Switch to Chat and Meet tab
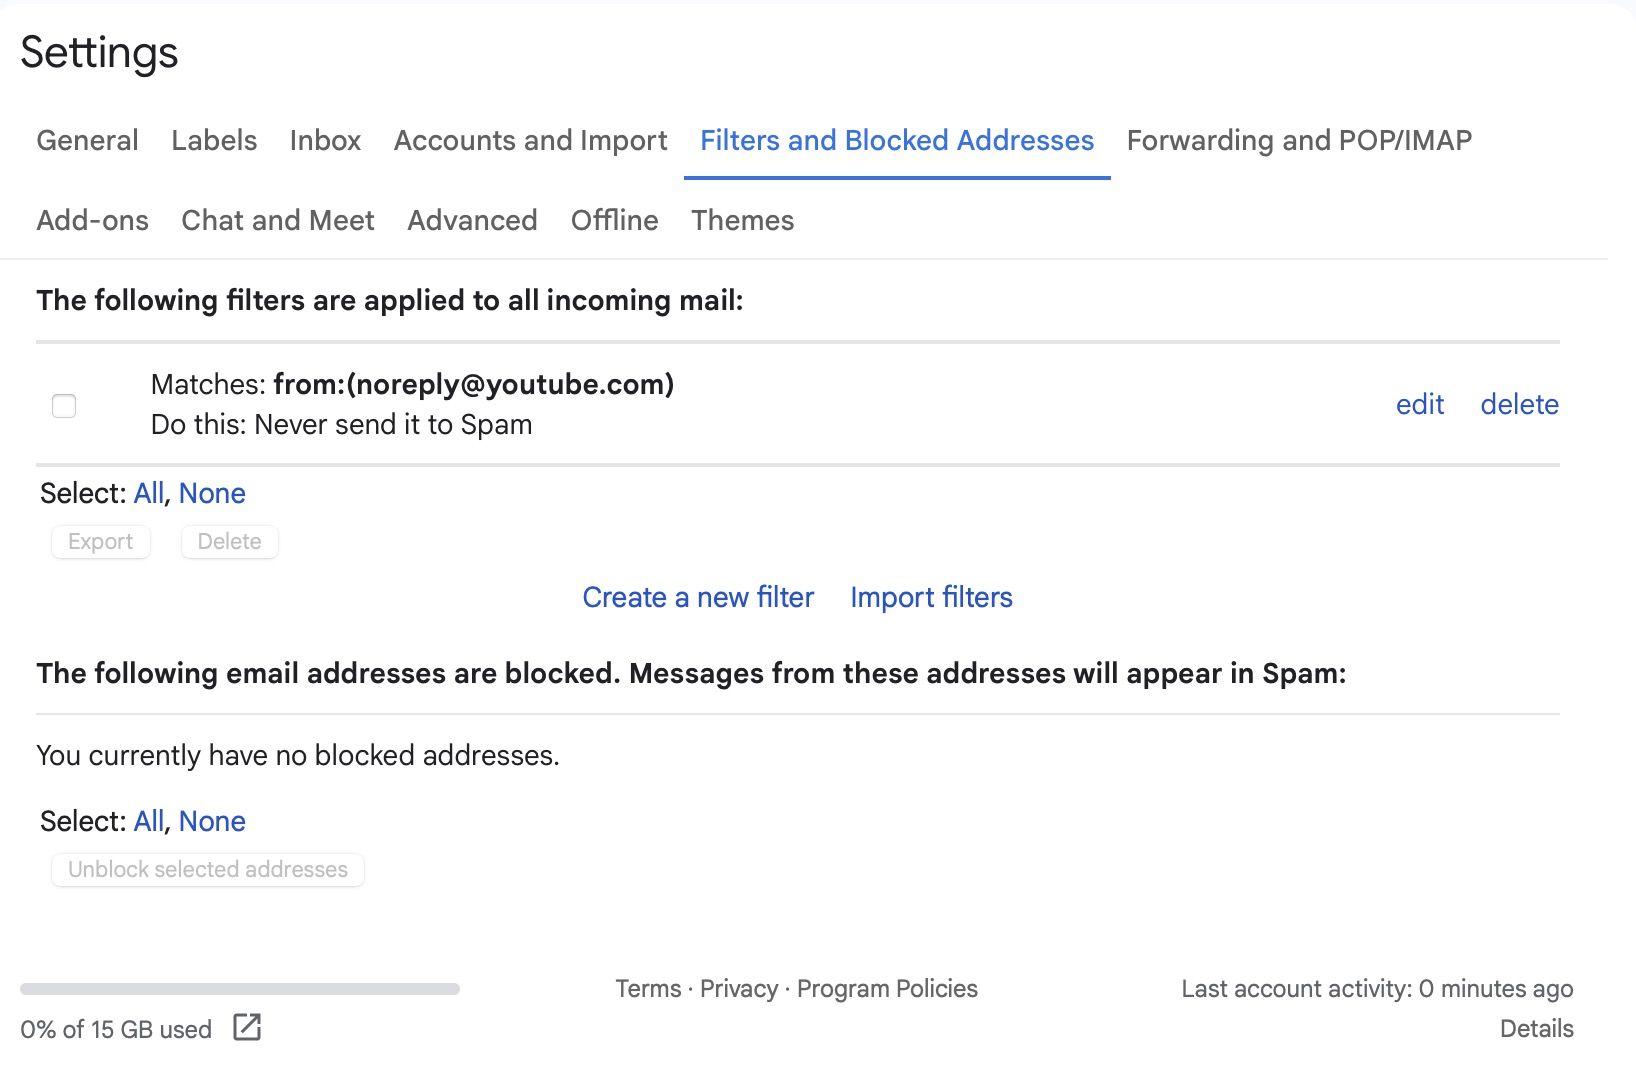1636x1086 pixels. [278, 220]
